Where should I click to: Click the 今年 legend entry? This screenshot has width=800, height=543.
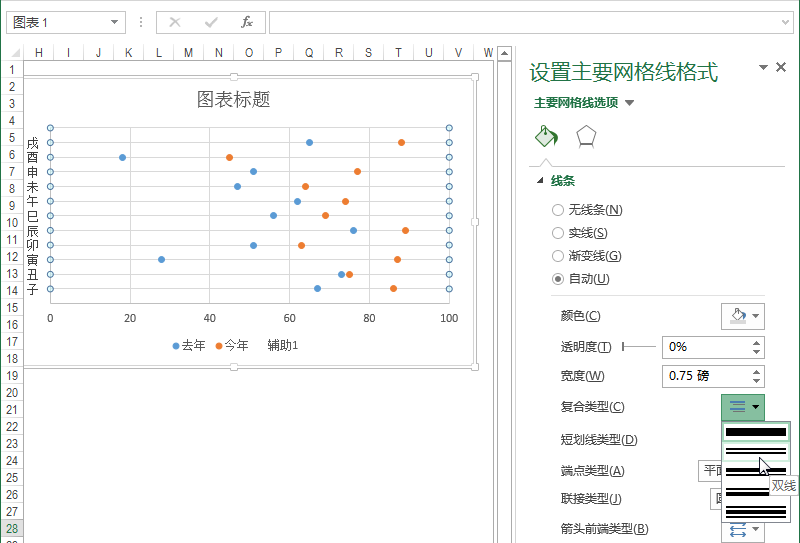pos(232,345)
